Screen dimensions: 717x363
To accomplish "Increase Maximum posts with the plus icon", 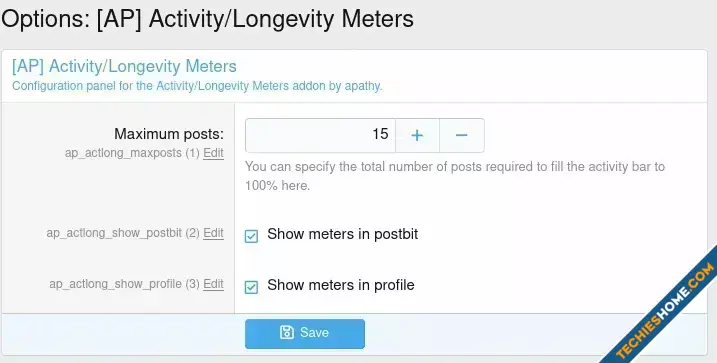I will point(417,135).
